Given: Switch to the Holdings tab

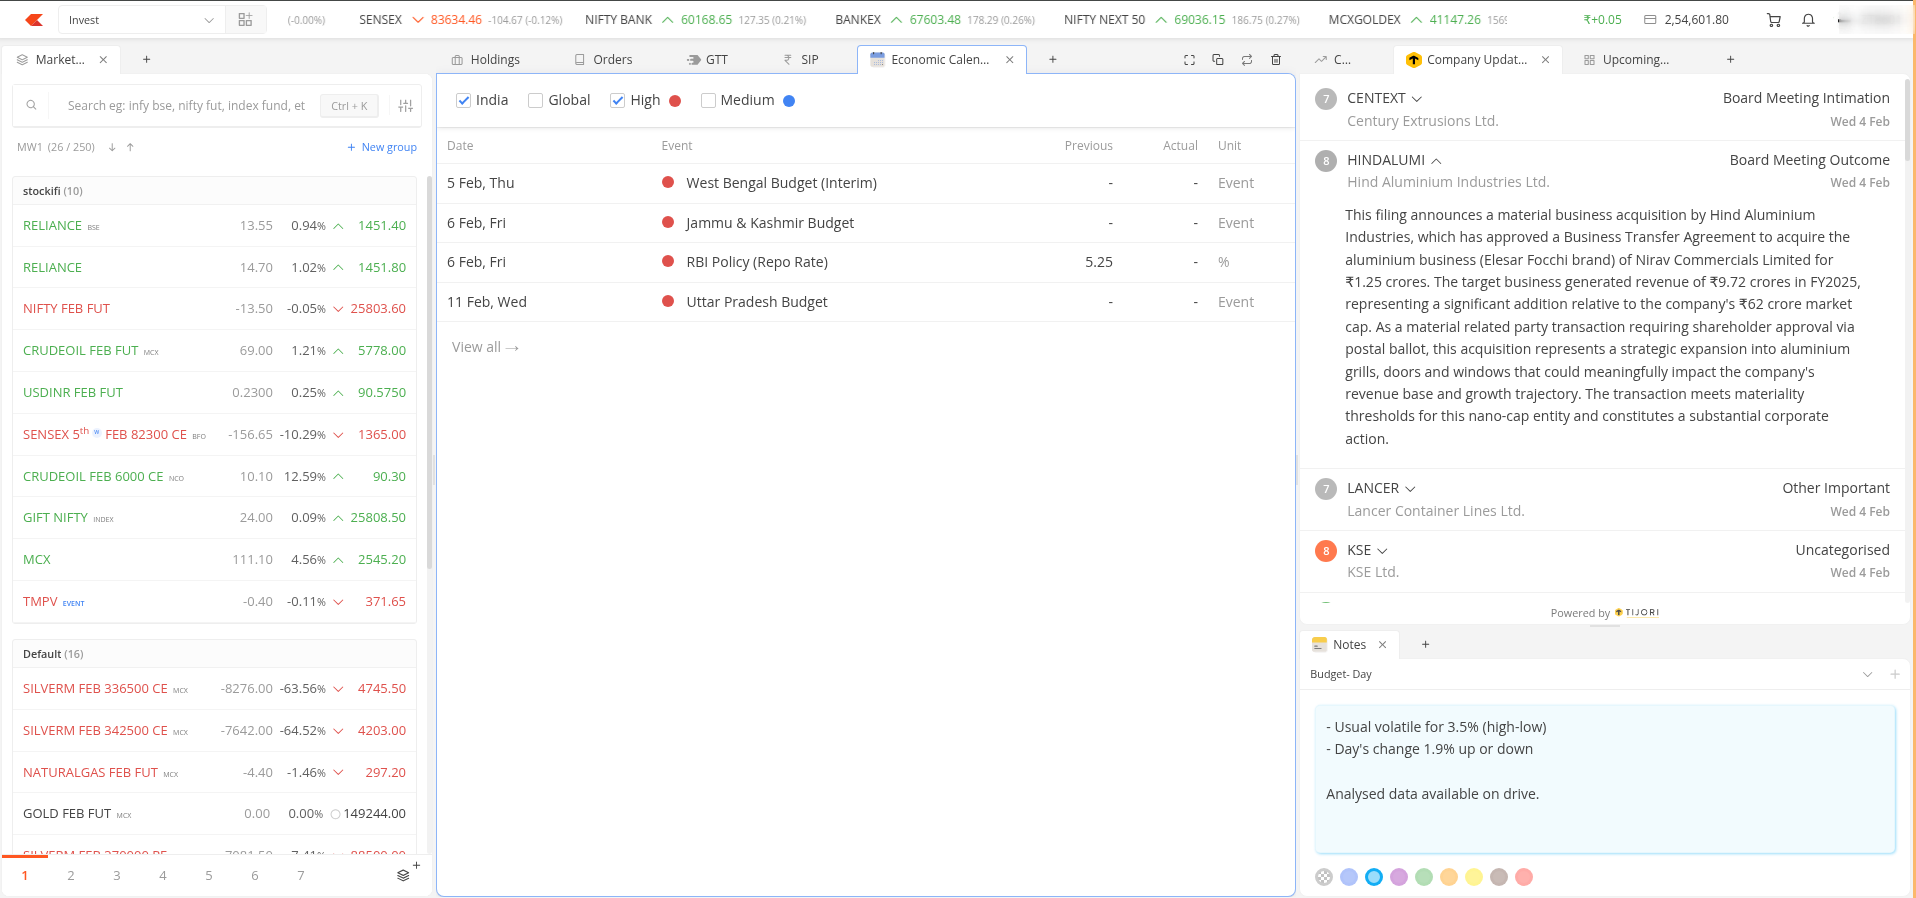Looking at the screenshot, I should click(486, 60).
